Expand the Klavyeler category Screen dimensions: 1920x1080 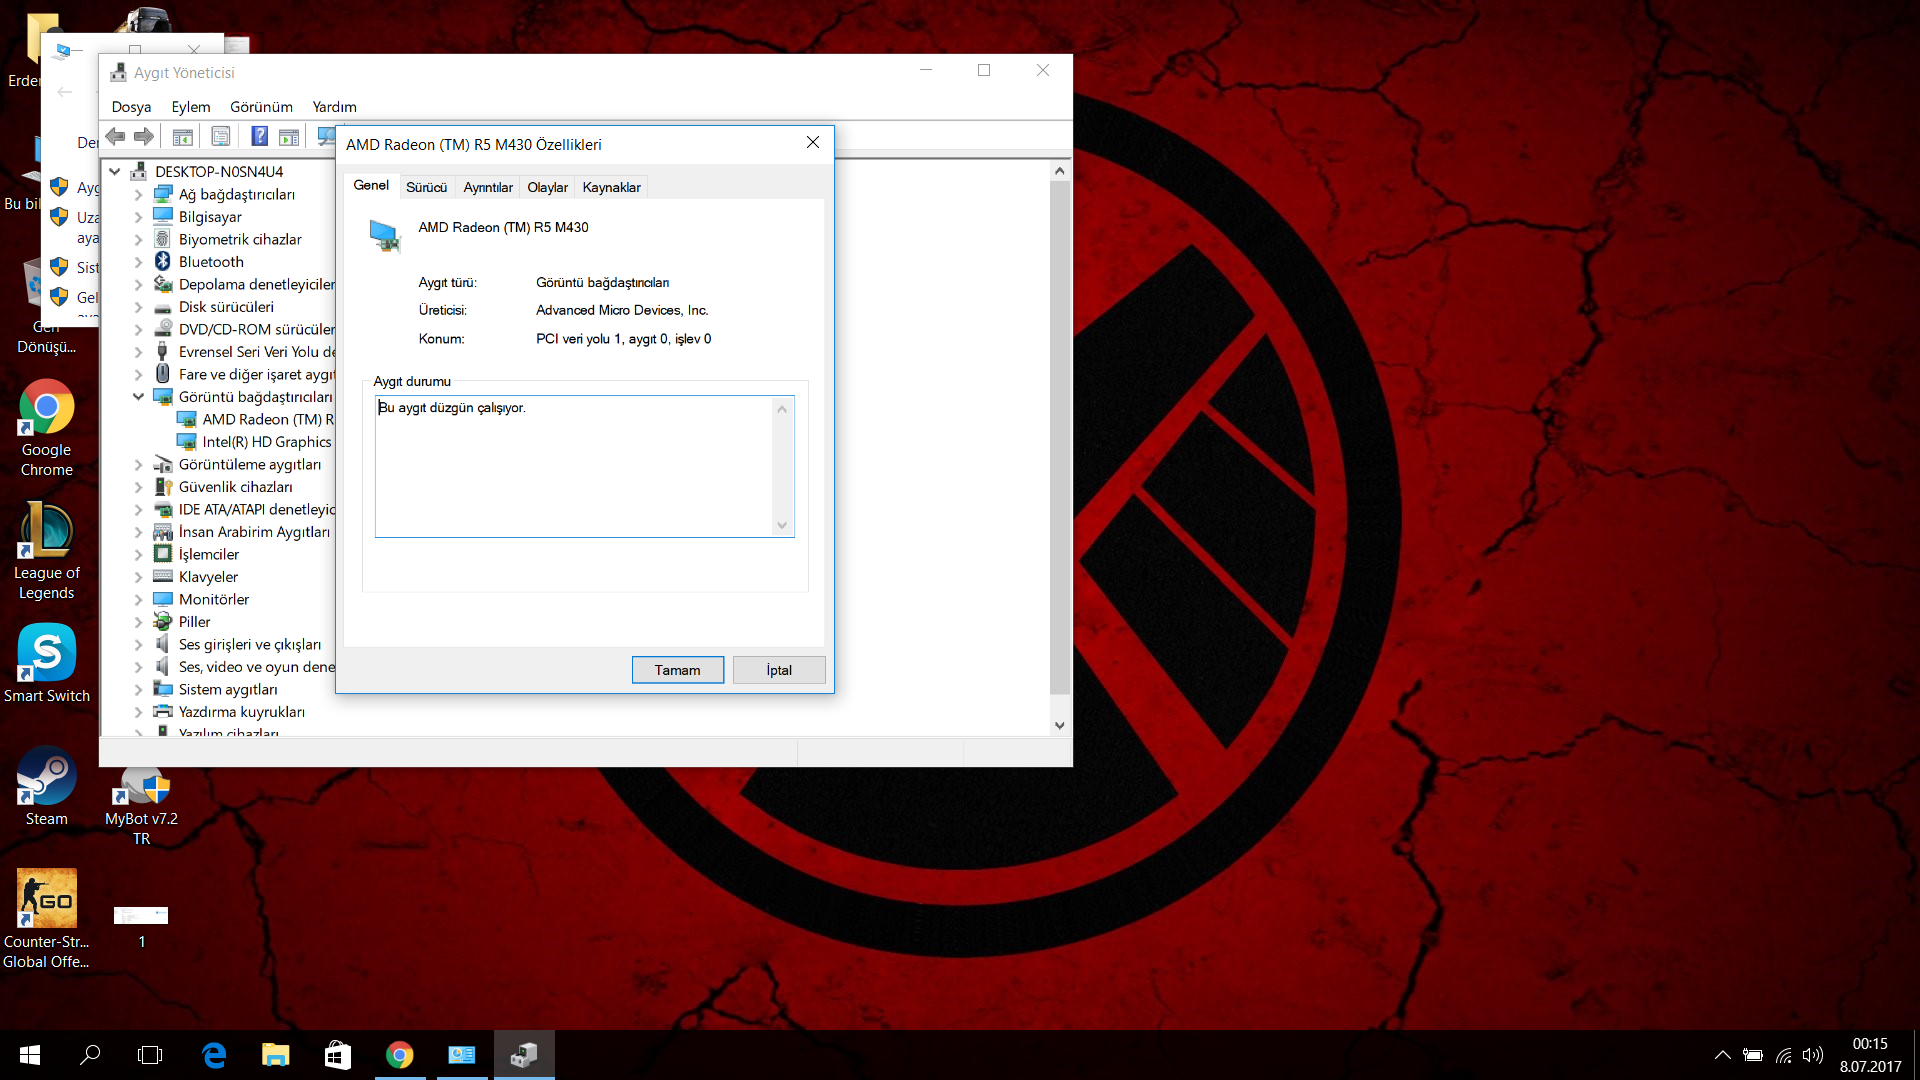138,577
